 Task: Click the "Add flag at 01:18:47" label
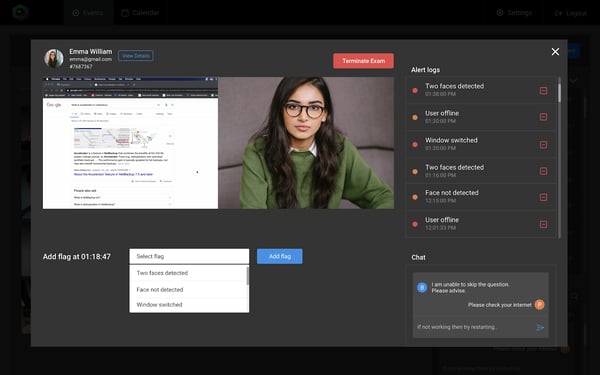point(77,257)
